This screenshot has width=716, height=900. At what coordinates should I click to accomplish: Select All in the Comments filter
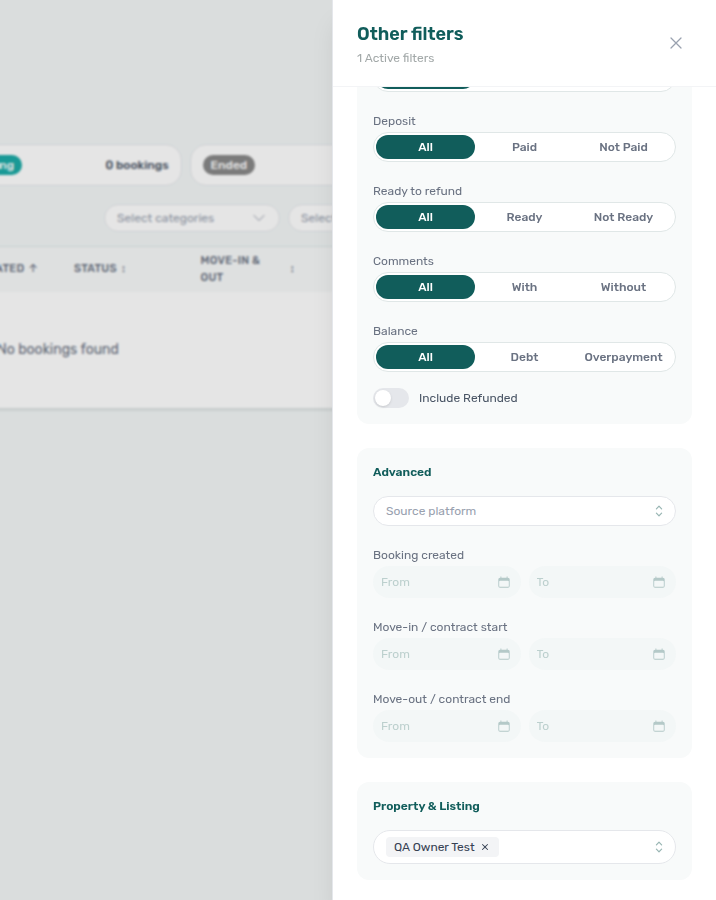(x=425, y=287)
